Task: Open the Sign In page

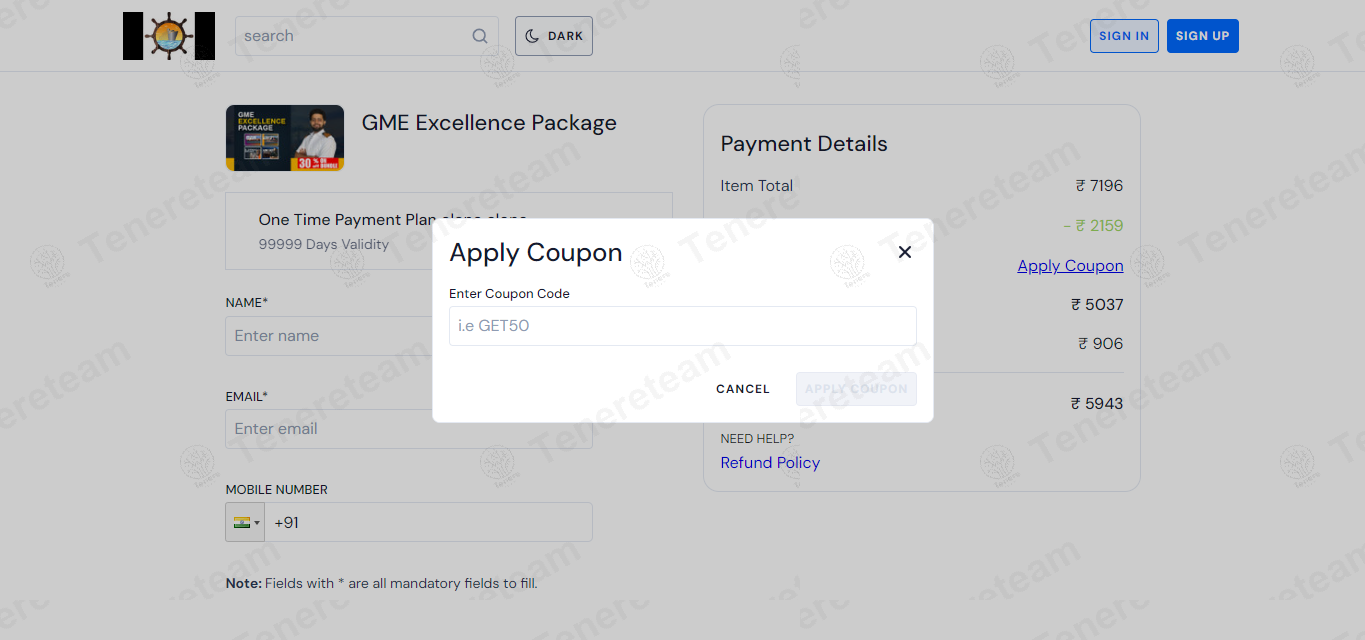Action: [x=1124, y=36]
